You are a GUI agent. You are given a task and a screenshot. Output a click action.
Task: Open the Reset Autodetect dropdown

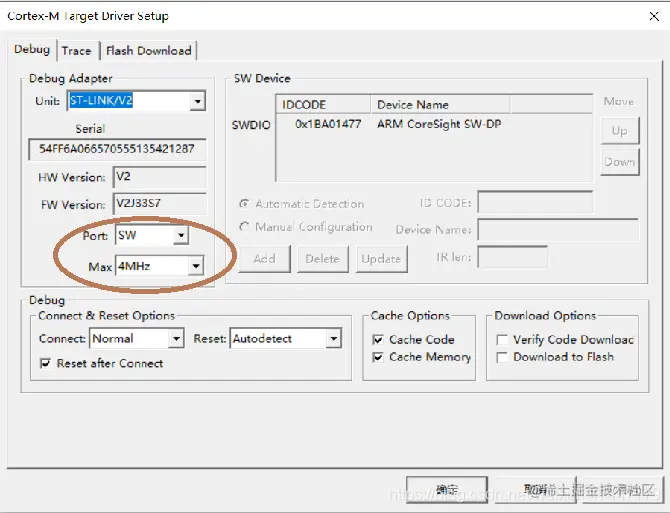pos(333,339)
